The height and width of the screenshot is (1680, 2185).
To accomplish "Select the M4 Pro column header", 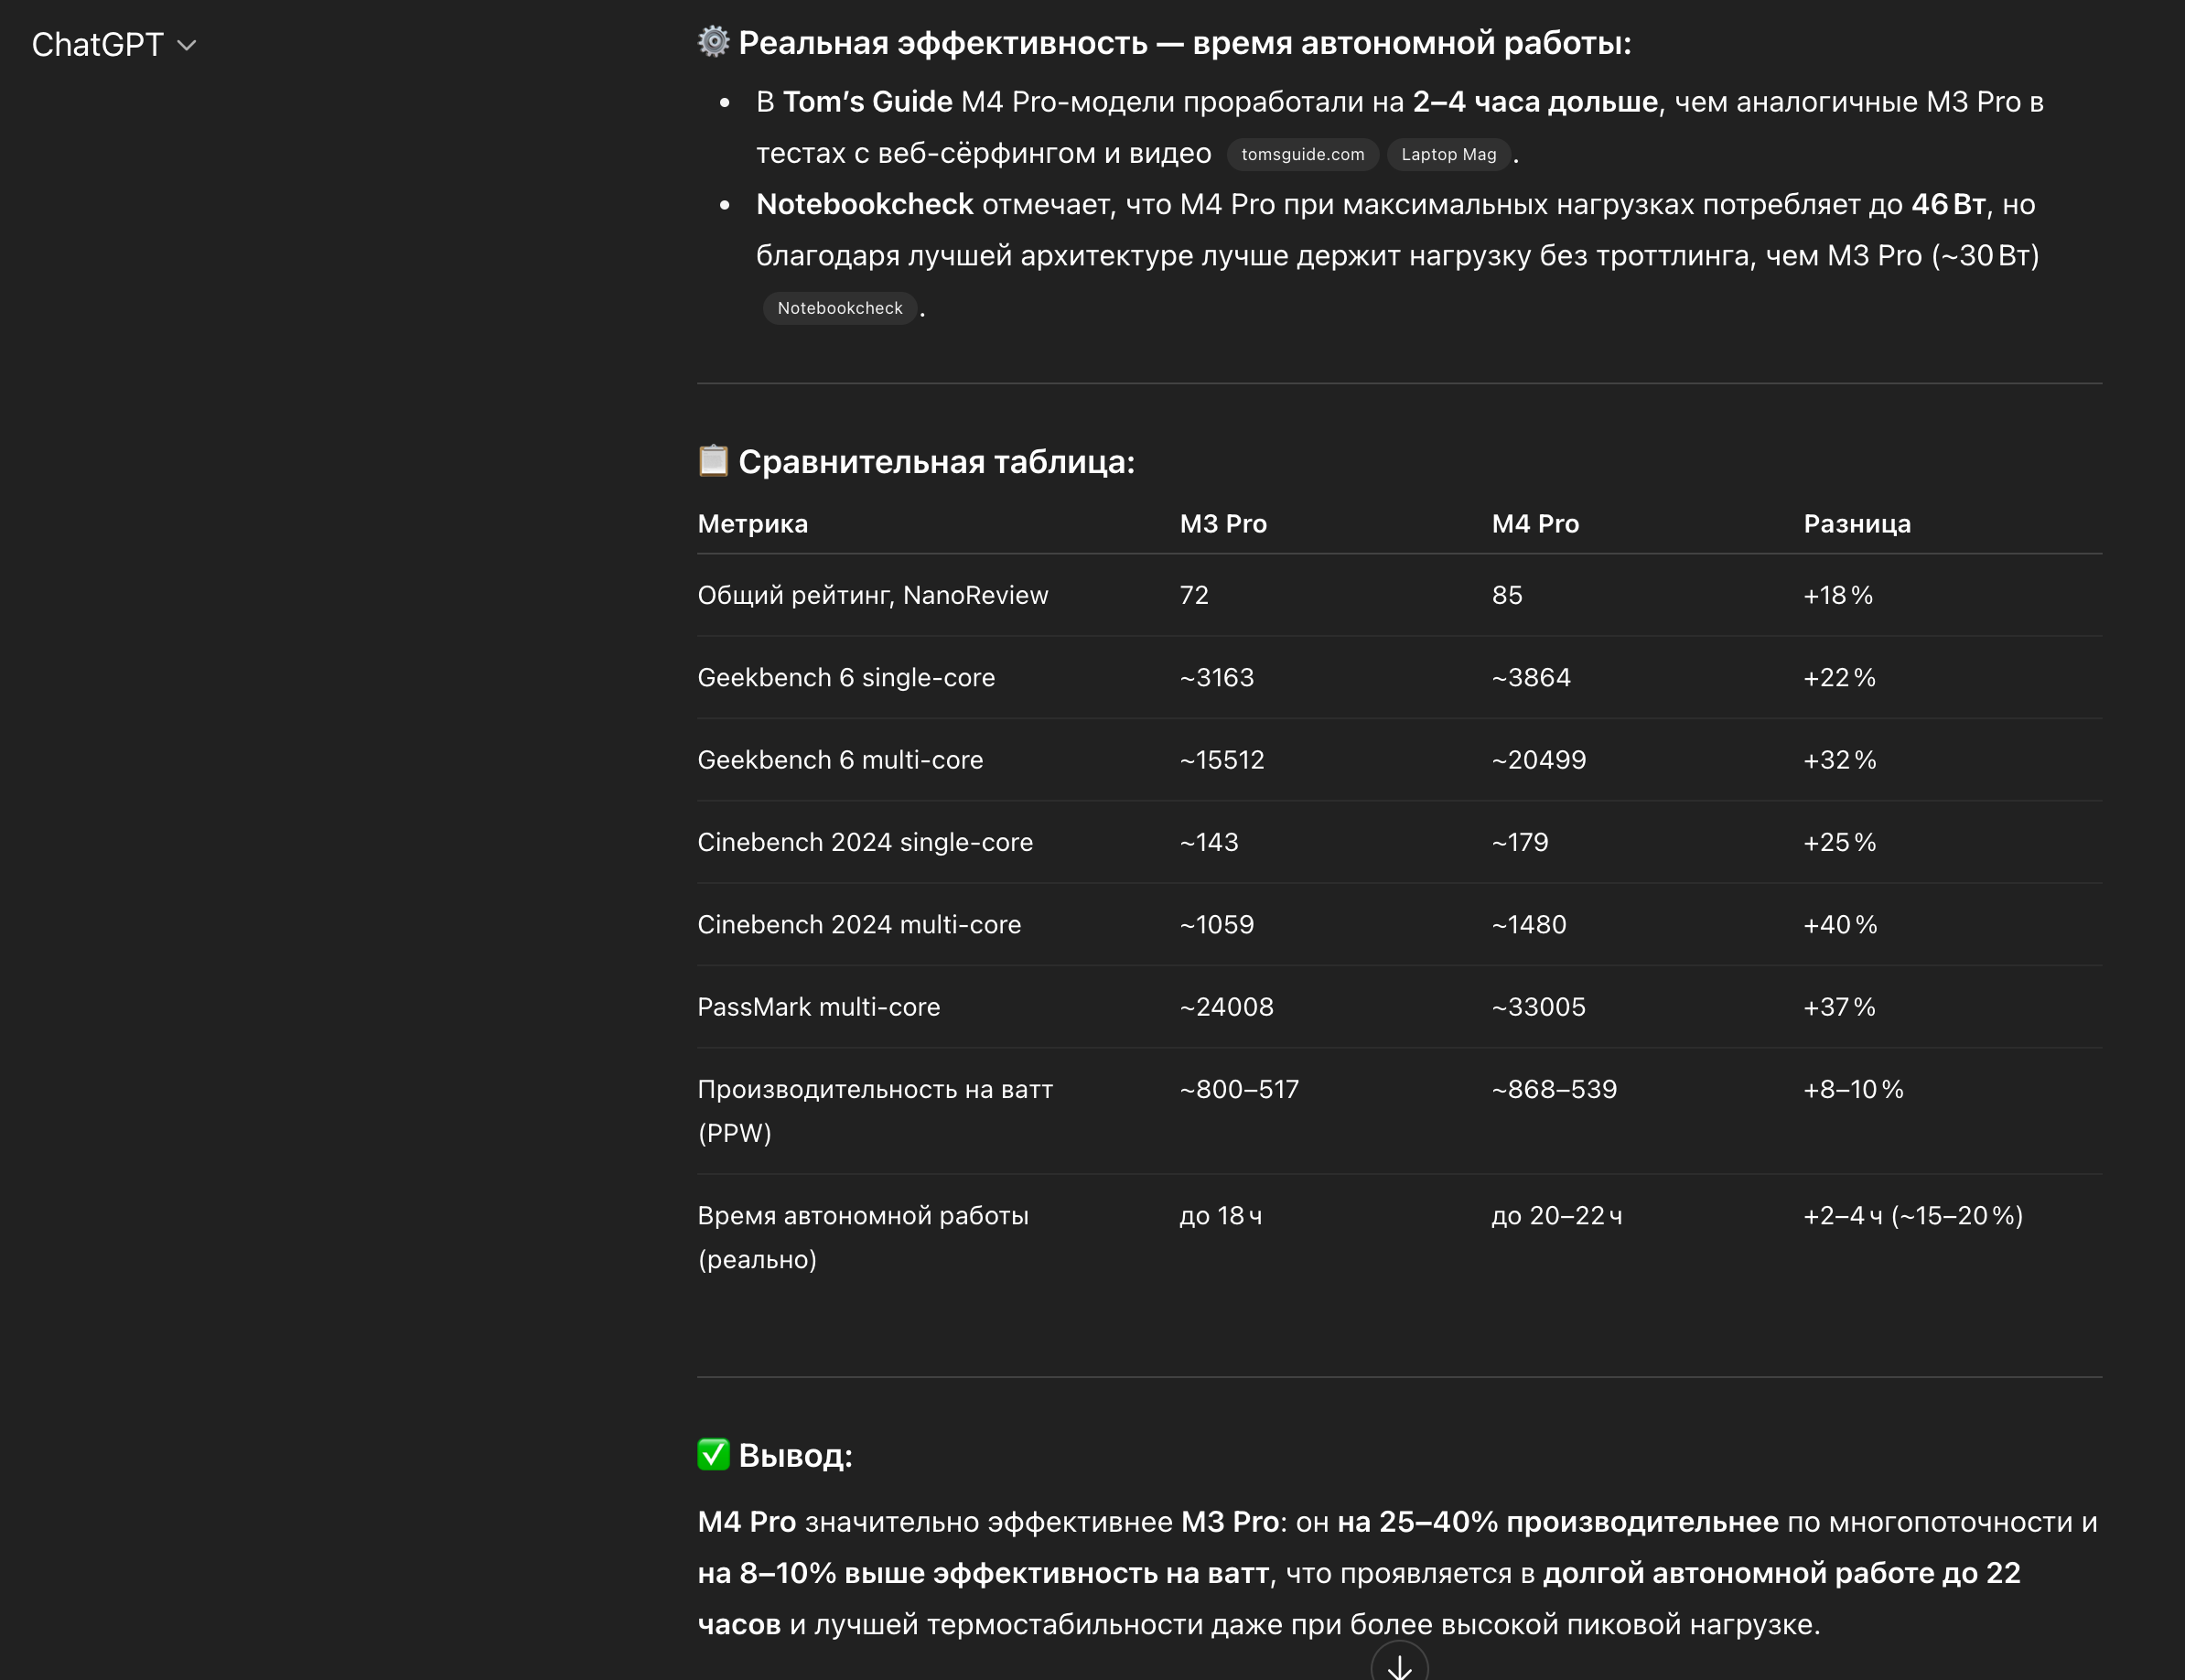I will pyautogui.click(x=1534, y=524).
